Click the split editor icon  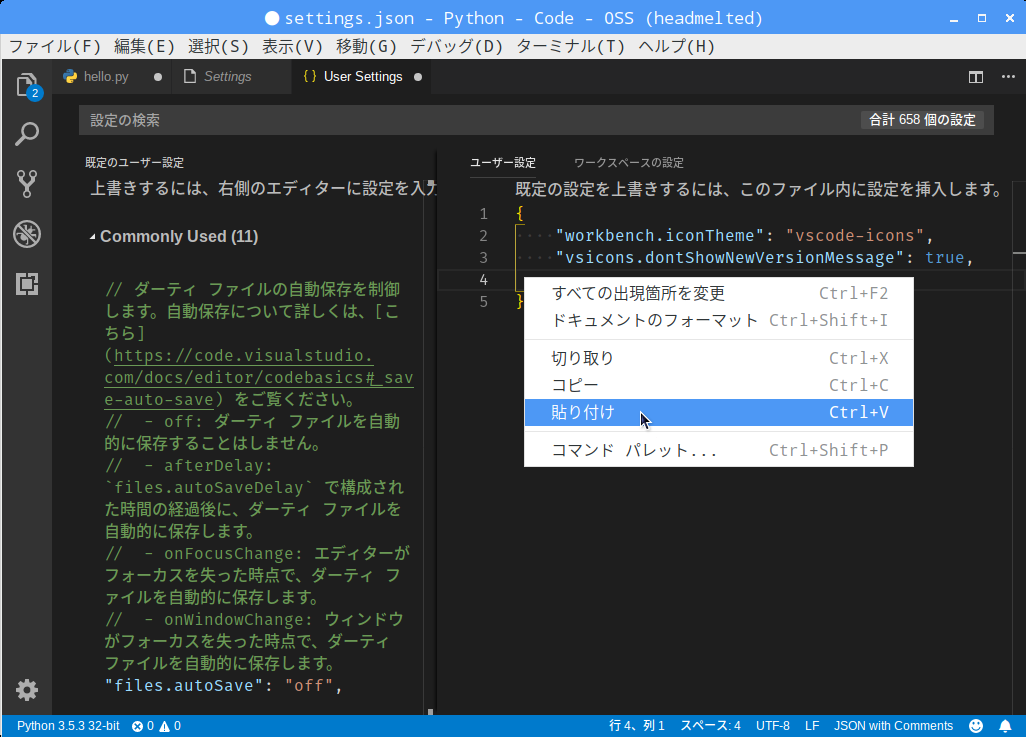point(976,77)
